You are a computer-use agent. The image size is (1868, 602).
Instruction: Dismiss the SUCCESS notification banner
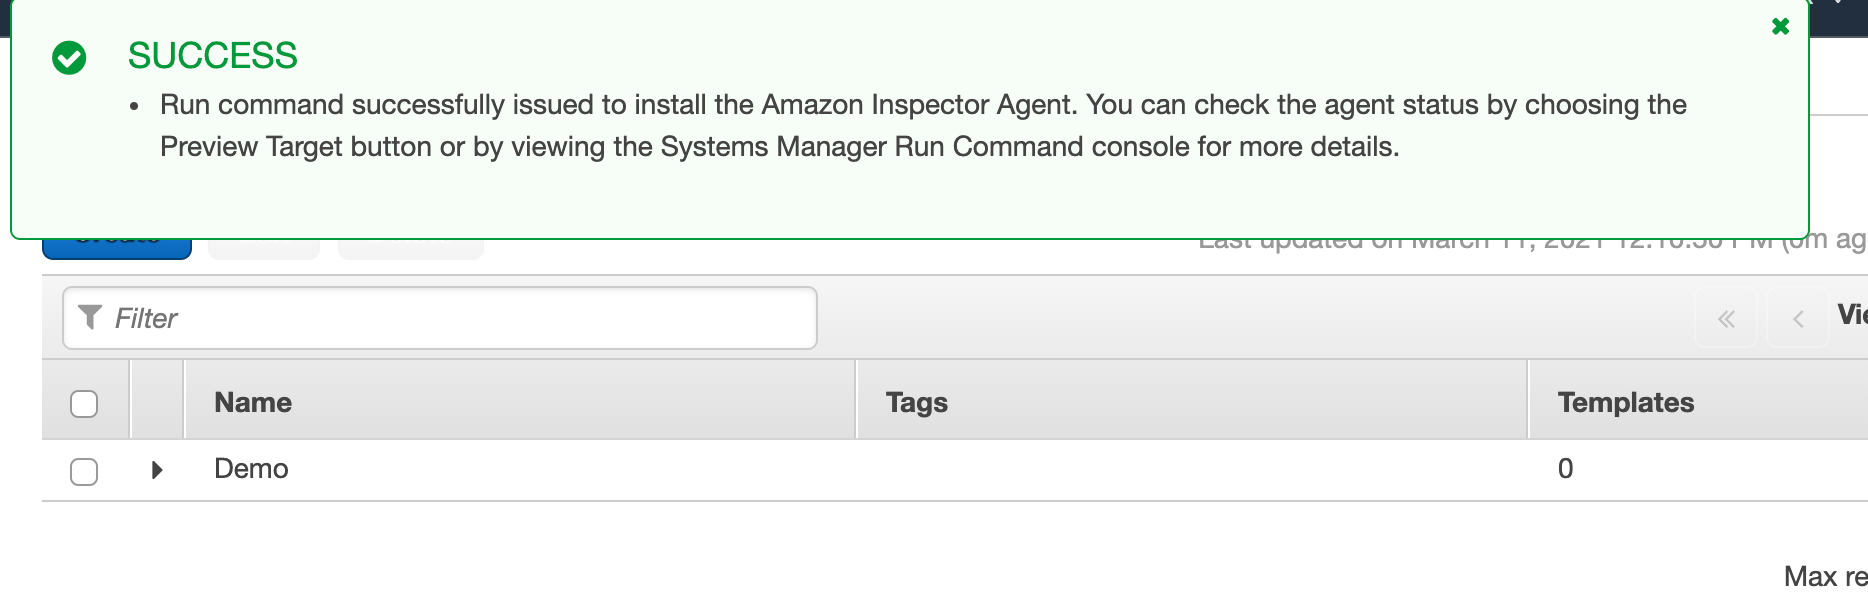(x=1780, y=27)
